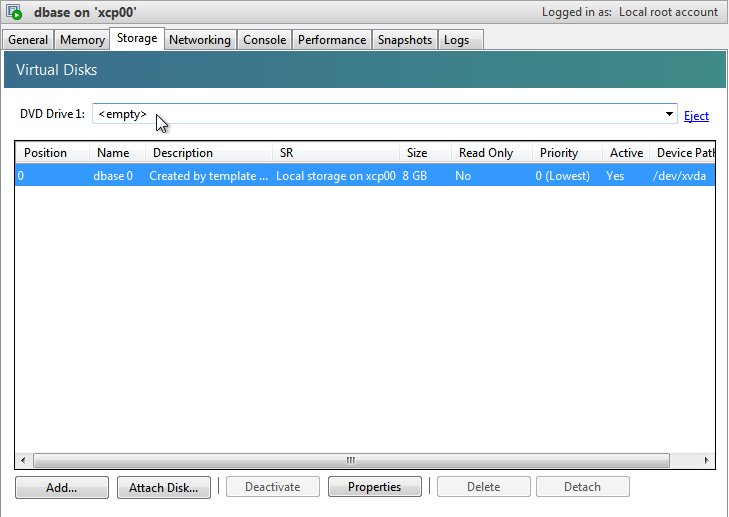Click the '0 (Lowest)' priority cell
The image size is (729, 517).
[563, 176]
